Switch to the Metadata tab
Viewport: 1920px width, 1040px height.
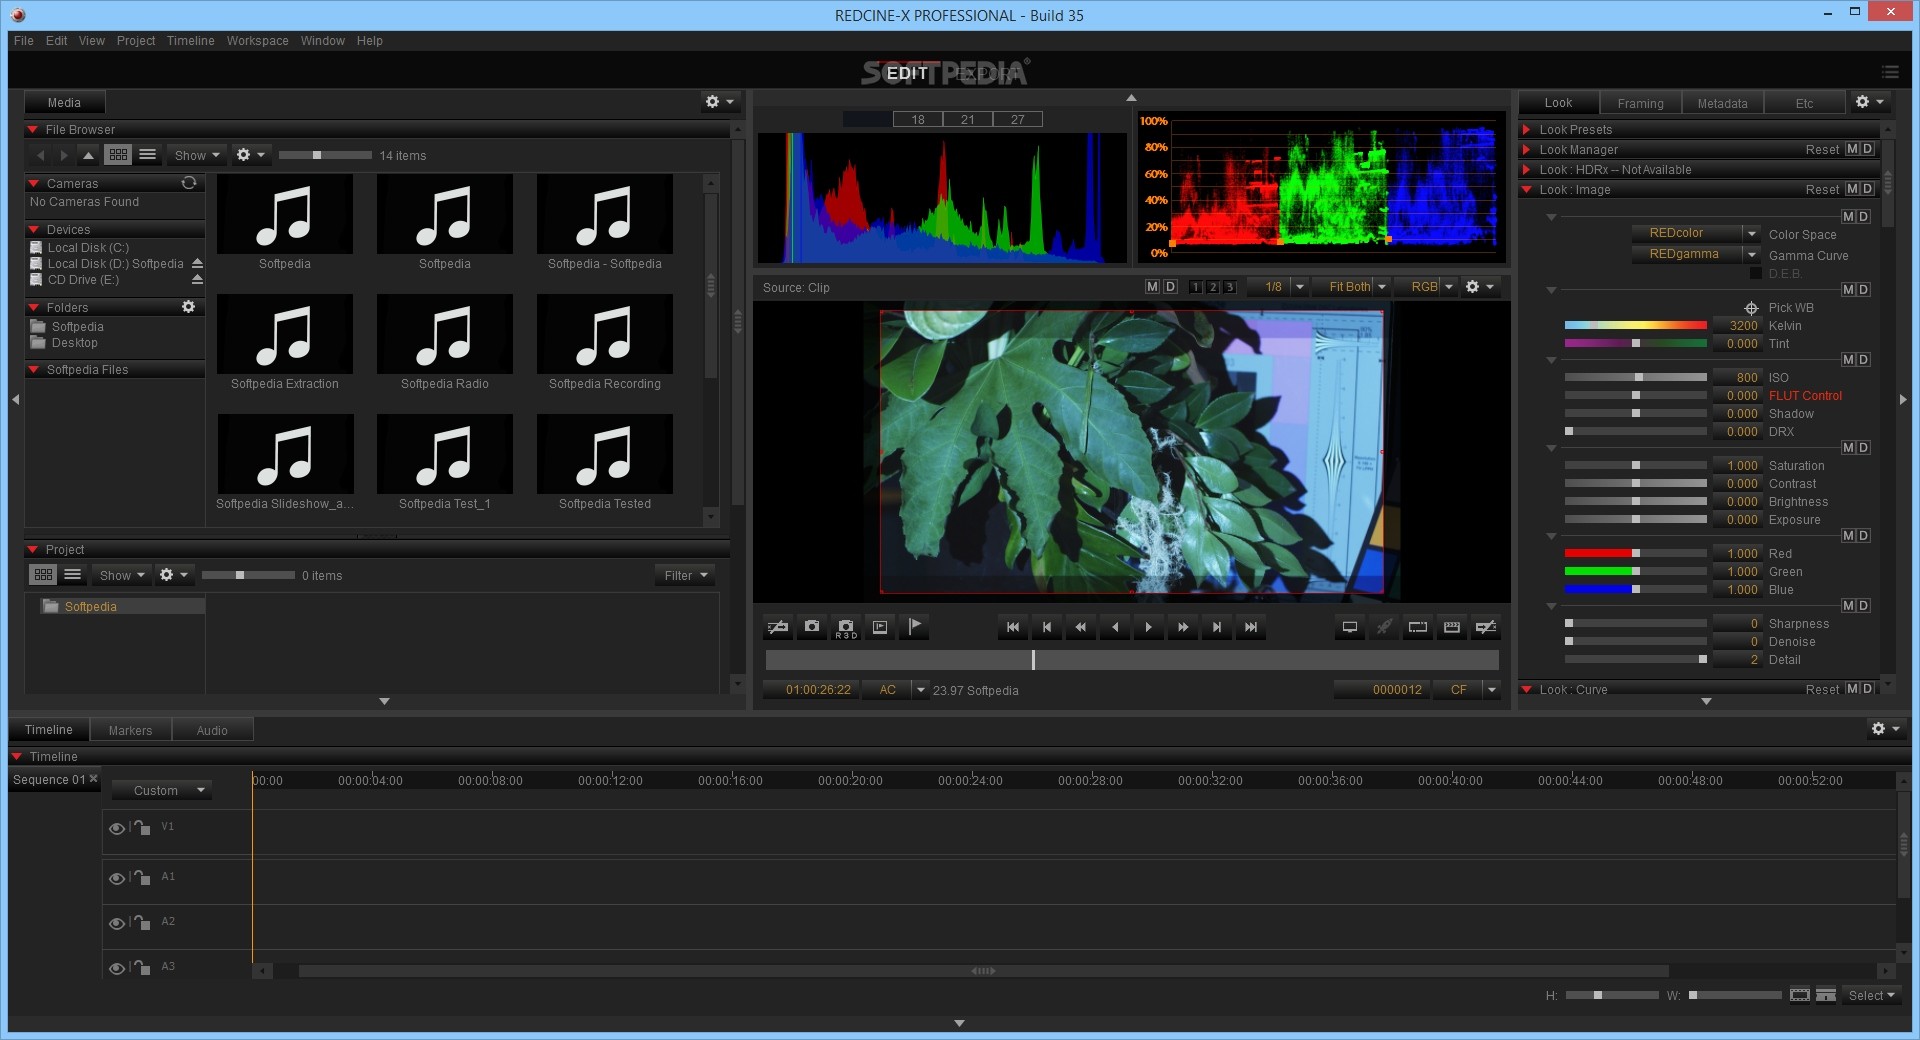point(1722,103)
